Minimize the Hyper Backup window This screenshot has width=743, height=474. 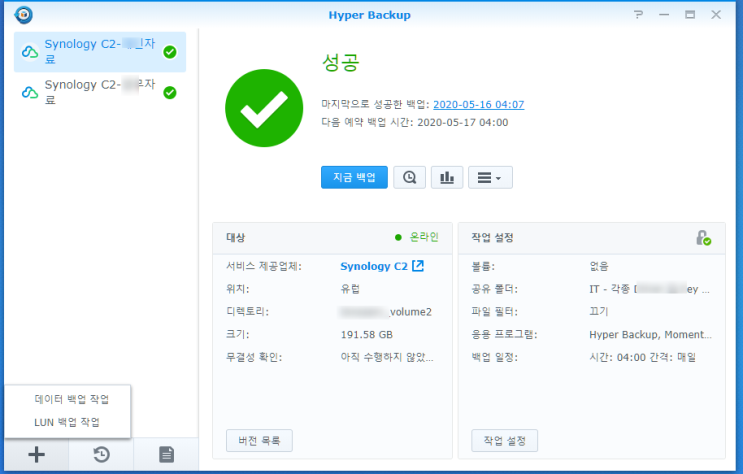pyautogui.click(x=664, y=15)
